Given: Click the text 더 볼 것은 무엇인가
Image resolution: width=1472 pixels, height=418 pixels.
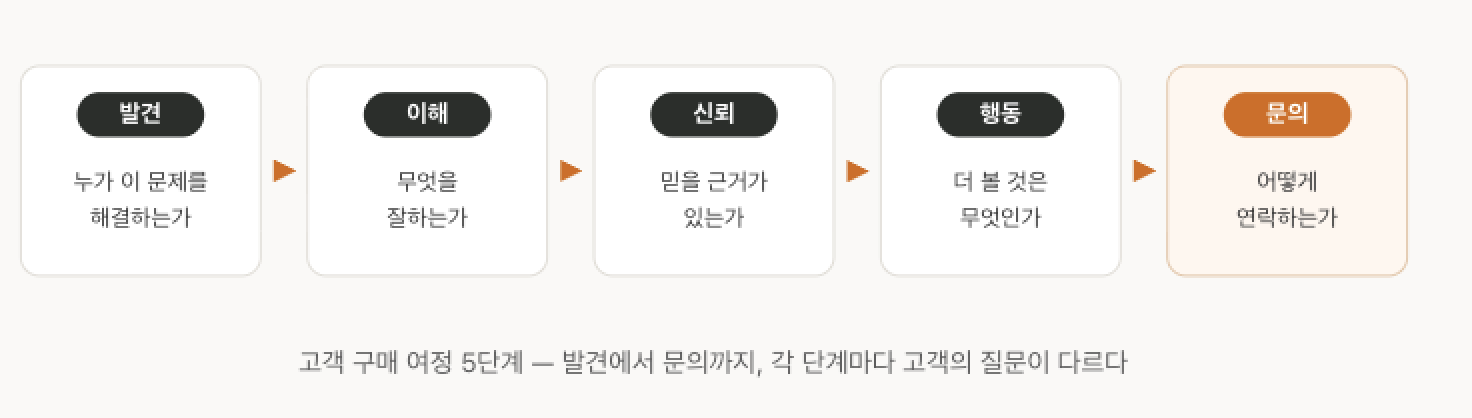Looking at the screenshot, I should point(1000,199).
